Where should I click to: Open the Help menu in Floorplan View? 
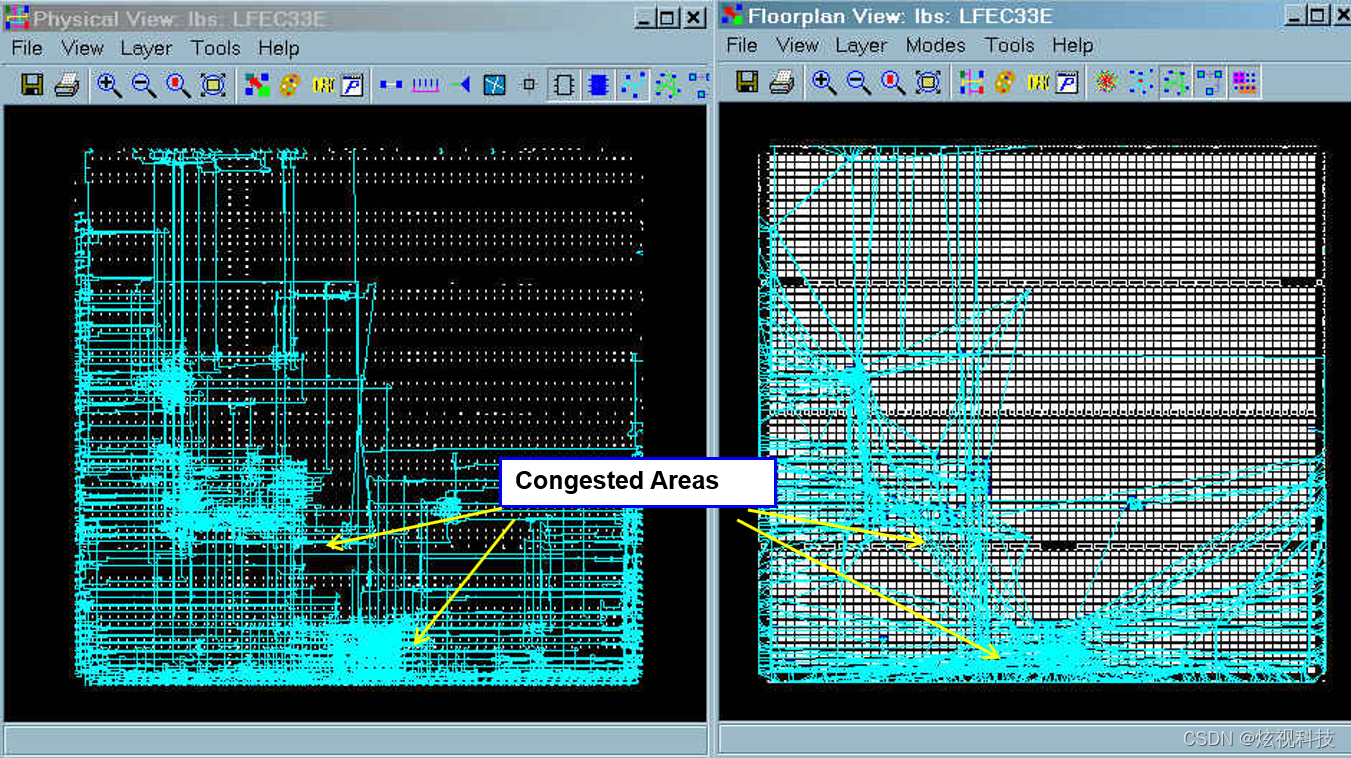[1072, 45]
